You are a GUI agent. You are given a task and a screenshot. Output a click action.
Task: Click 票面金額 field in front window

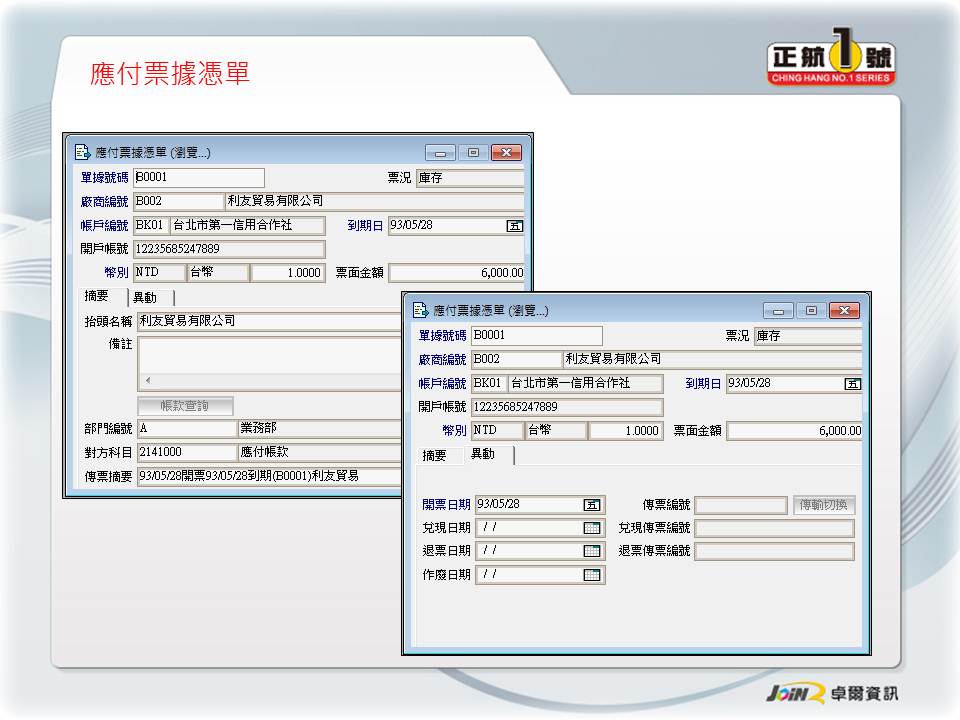(x=794, y=431)
